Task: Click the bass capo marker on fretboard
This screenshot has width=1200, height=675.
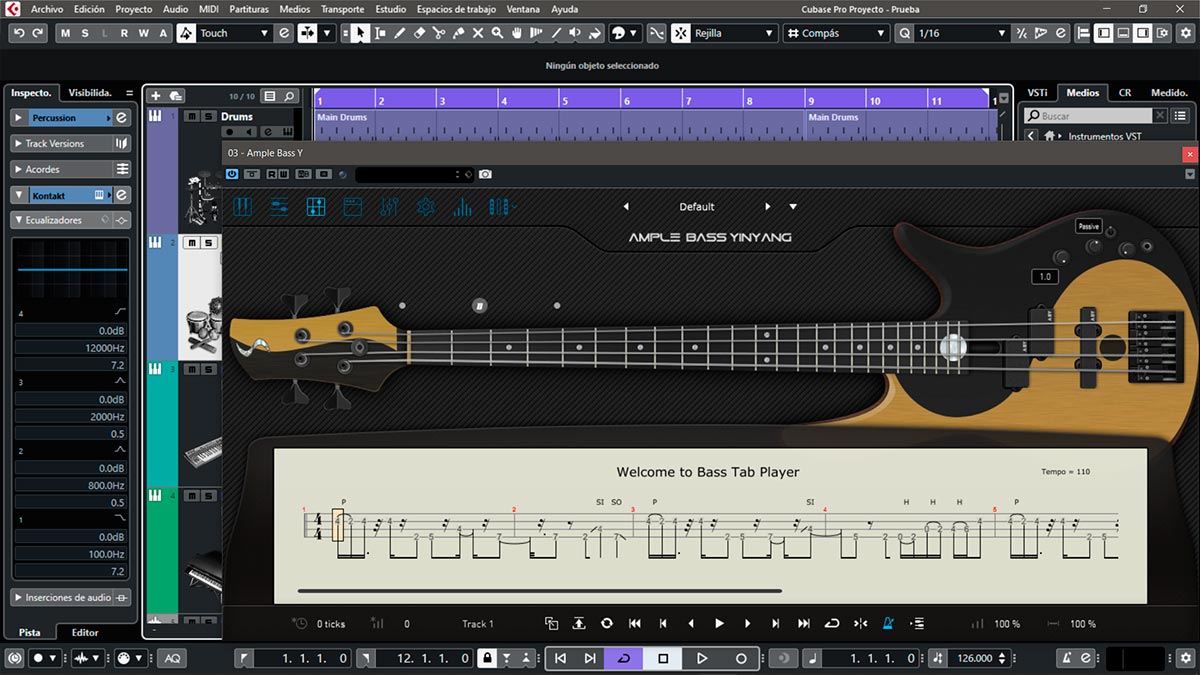Action: [x=953, y=347]
